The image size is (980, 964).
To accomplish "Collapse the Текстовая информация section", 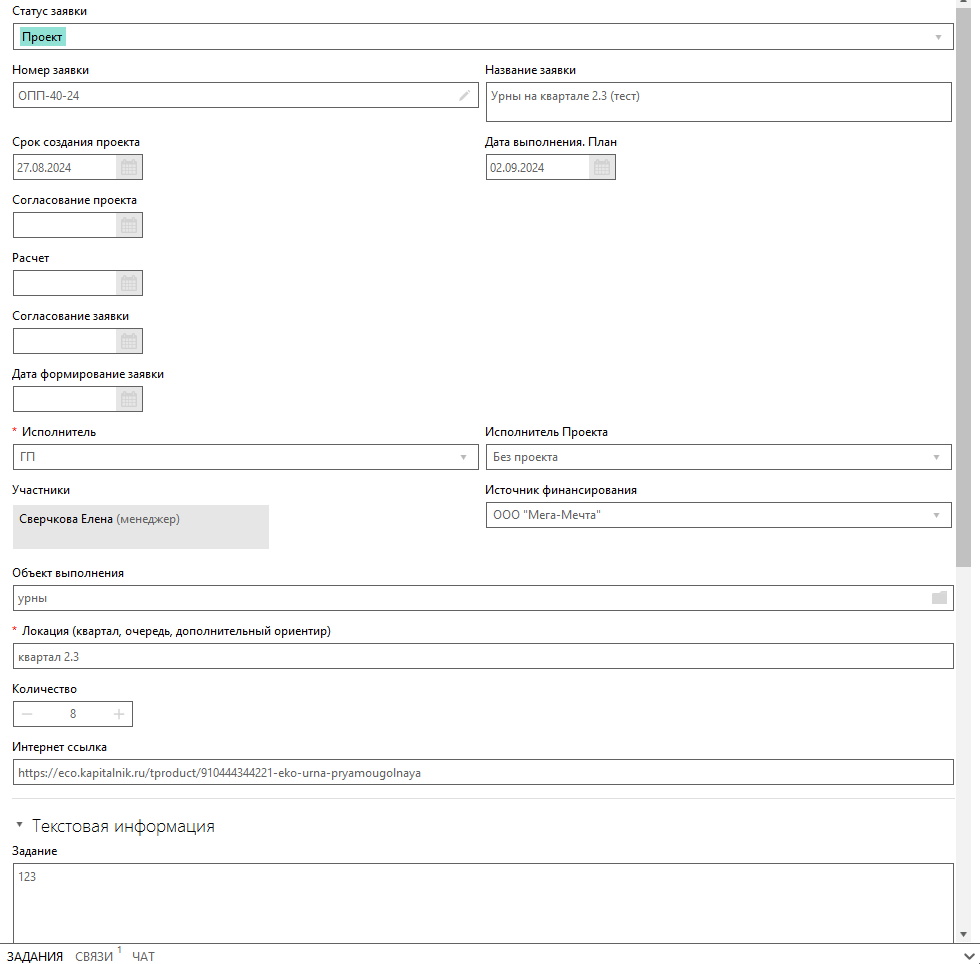I will click(19, 826).
